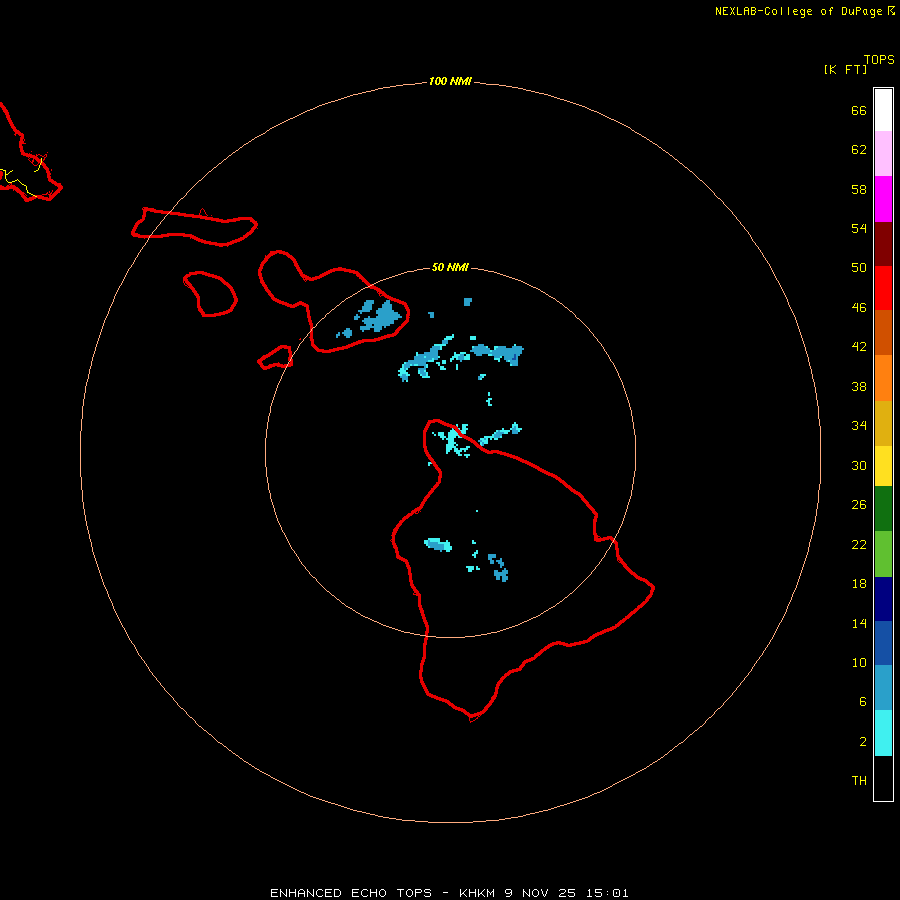Click the light pink legend swatch
This screenshot has height=900, width=900.
tap(883, 153)
